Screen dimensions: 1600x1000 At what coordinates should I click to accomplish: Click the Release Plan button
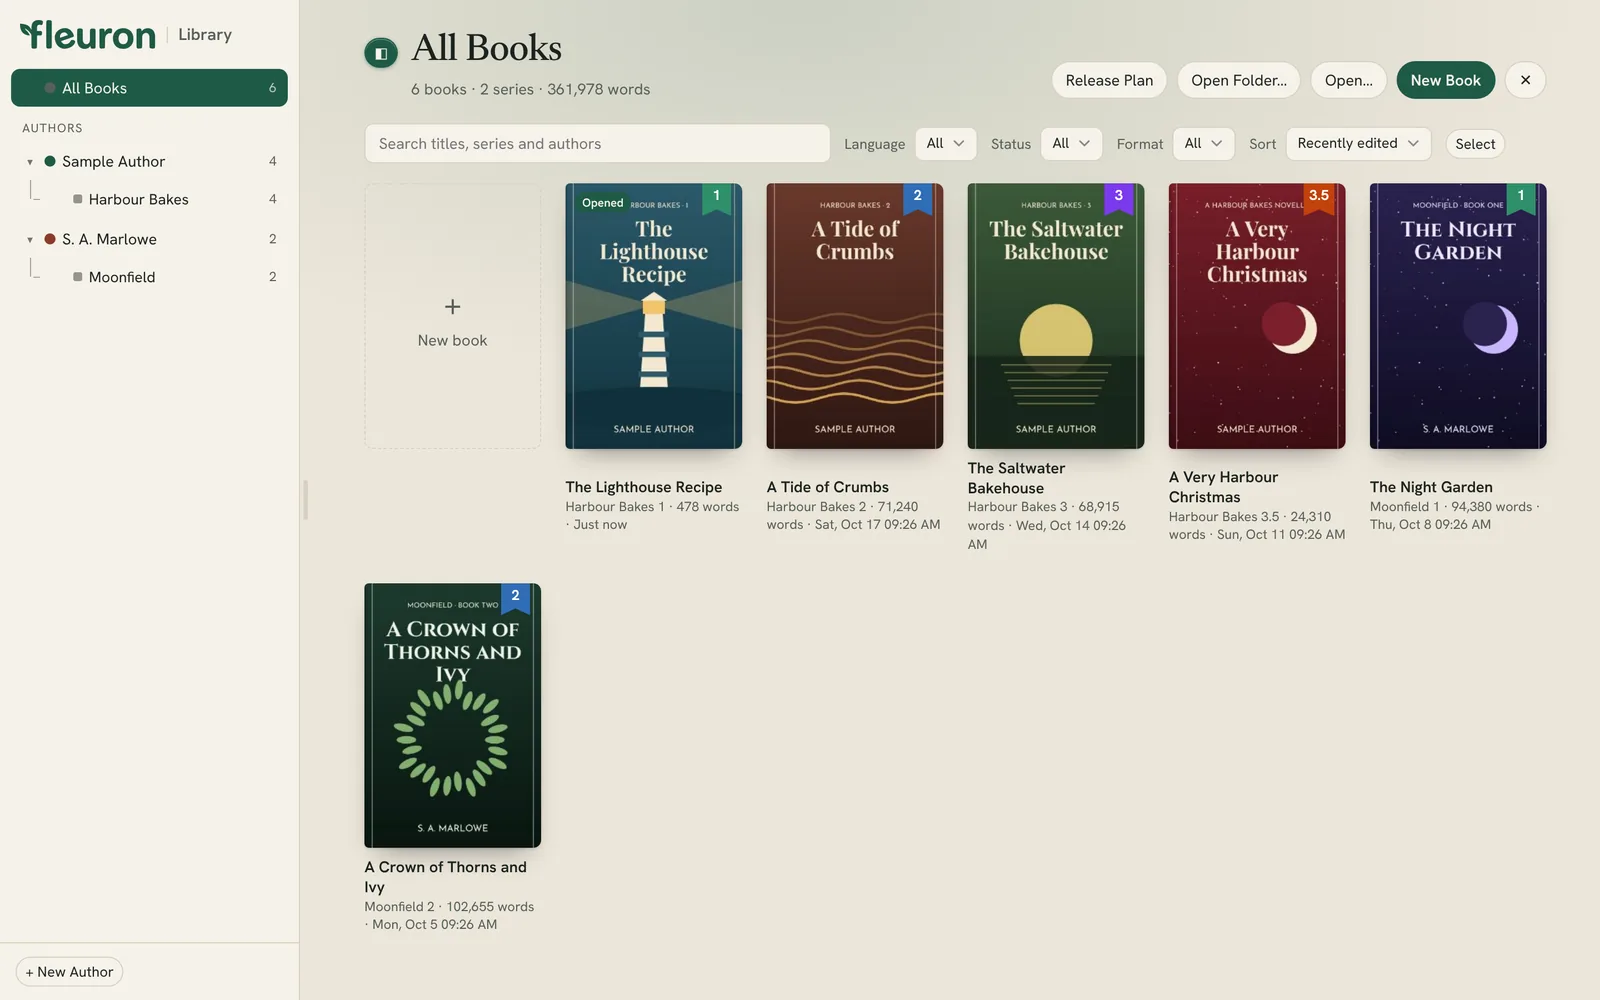tap(1109, 80)
